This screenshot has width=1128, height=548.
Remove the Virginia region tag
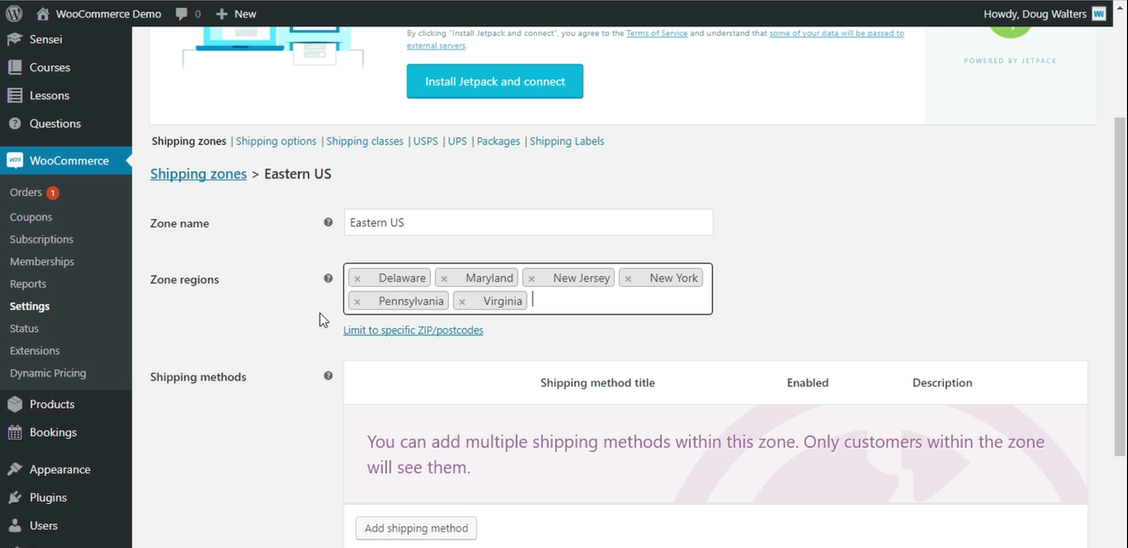(462, 301)
